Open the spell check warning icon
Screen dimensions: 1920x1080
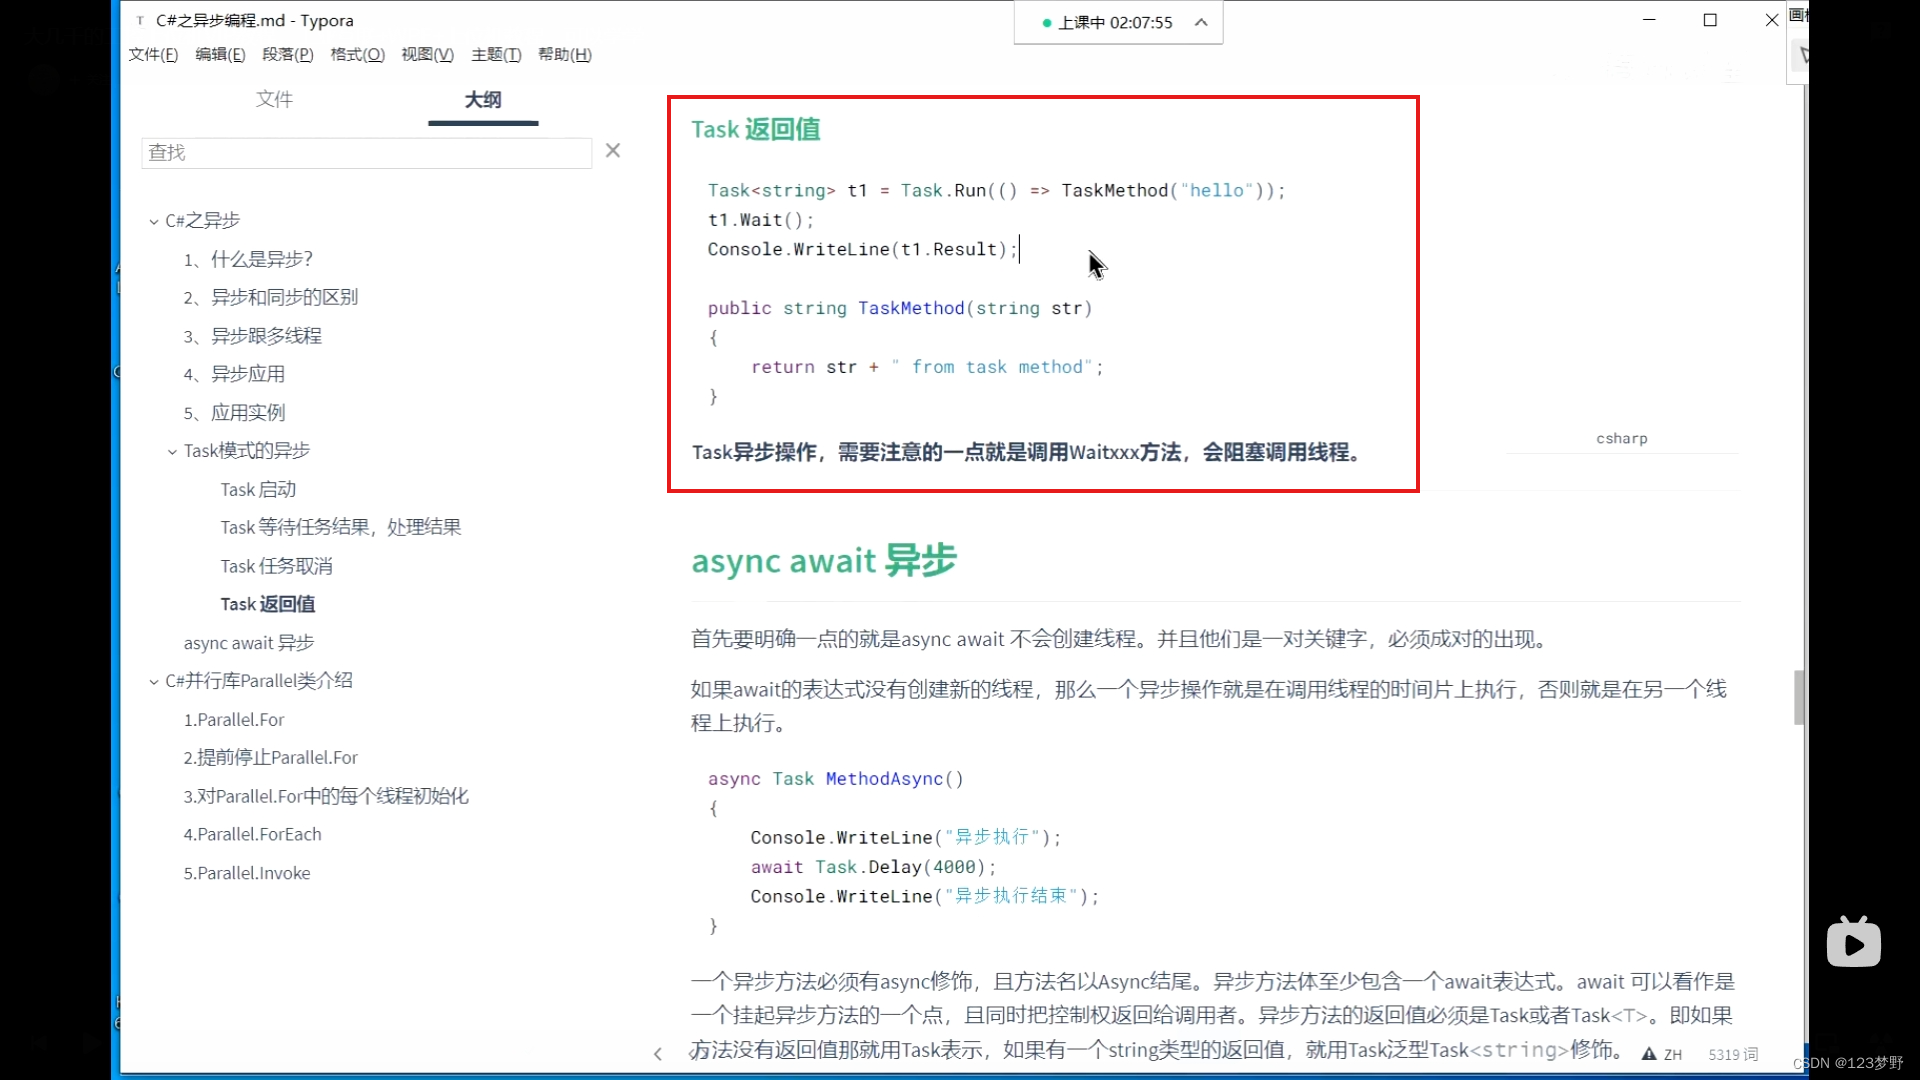[x=1649, y=1053]
